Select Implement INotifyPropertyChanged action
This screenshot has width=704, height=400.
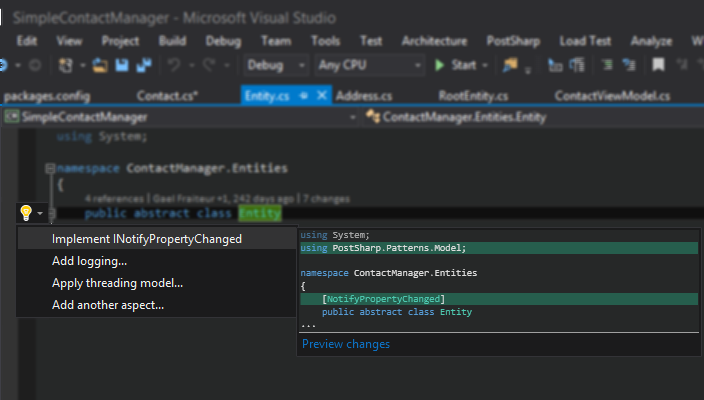point(157,239)
